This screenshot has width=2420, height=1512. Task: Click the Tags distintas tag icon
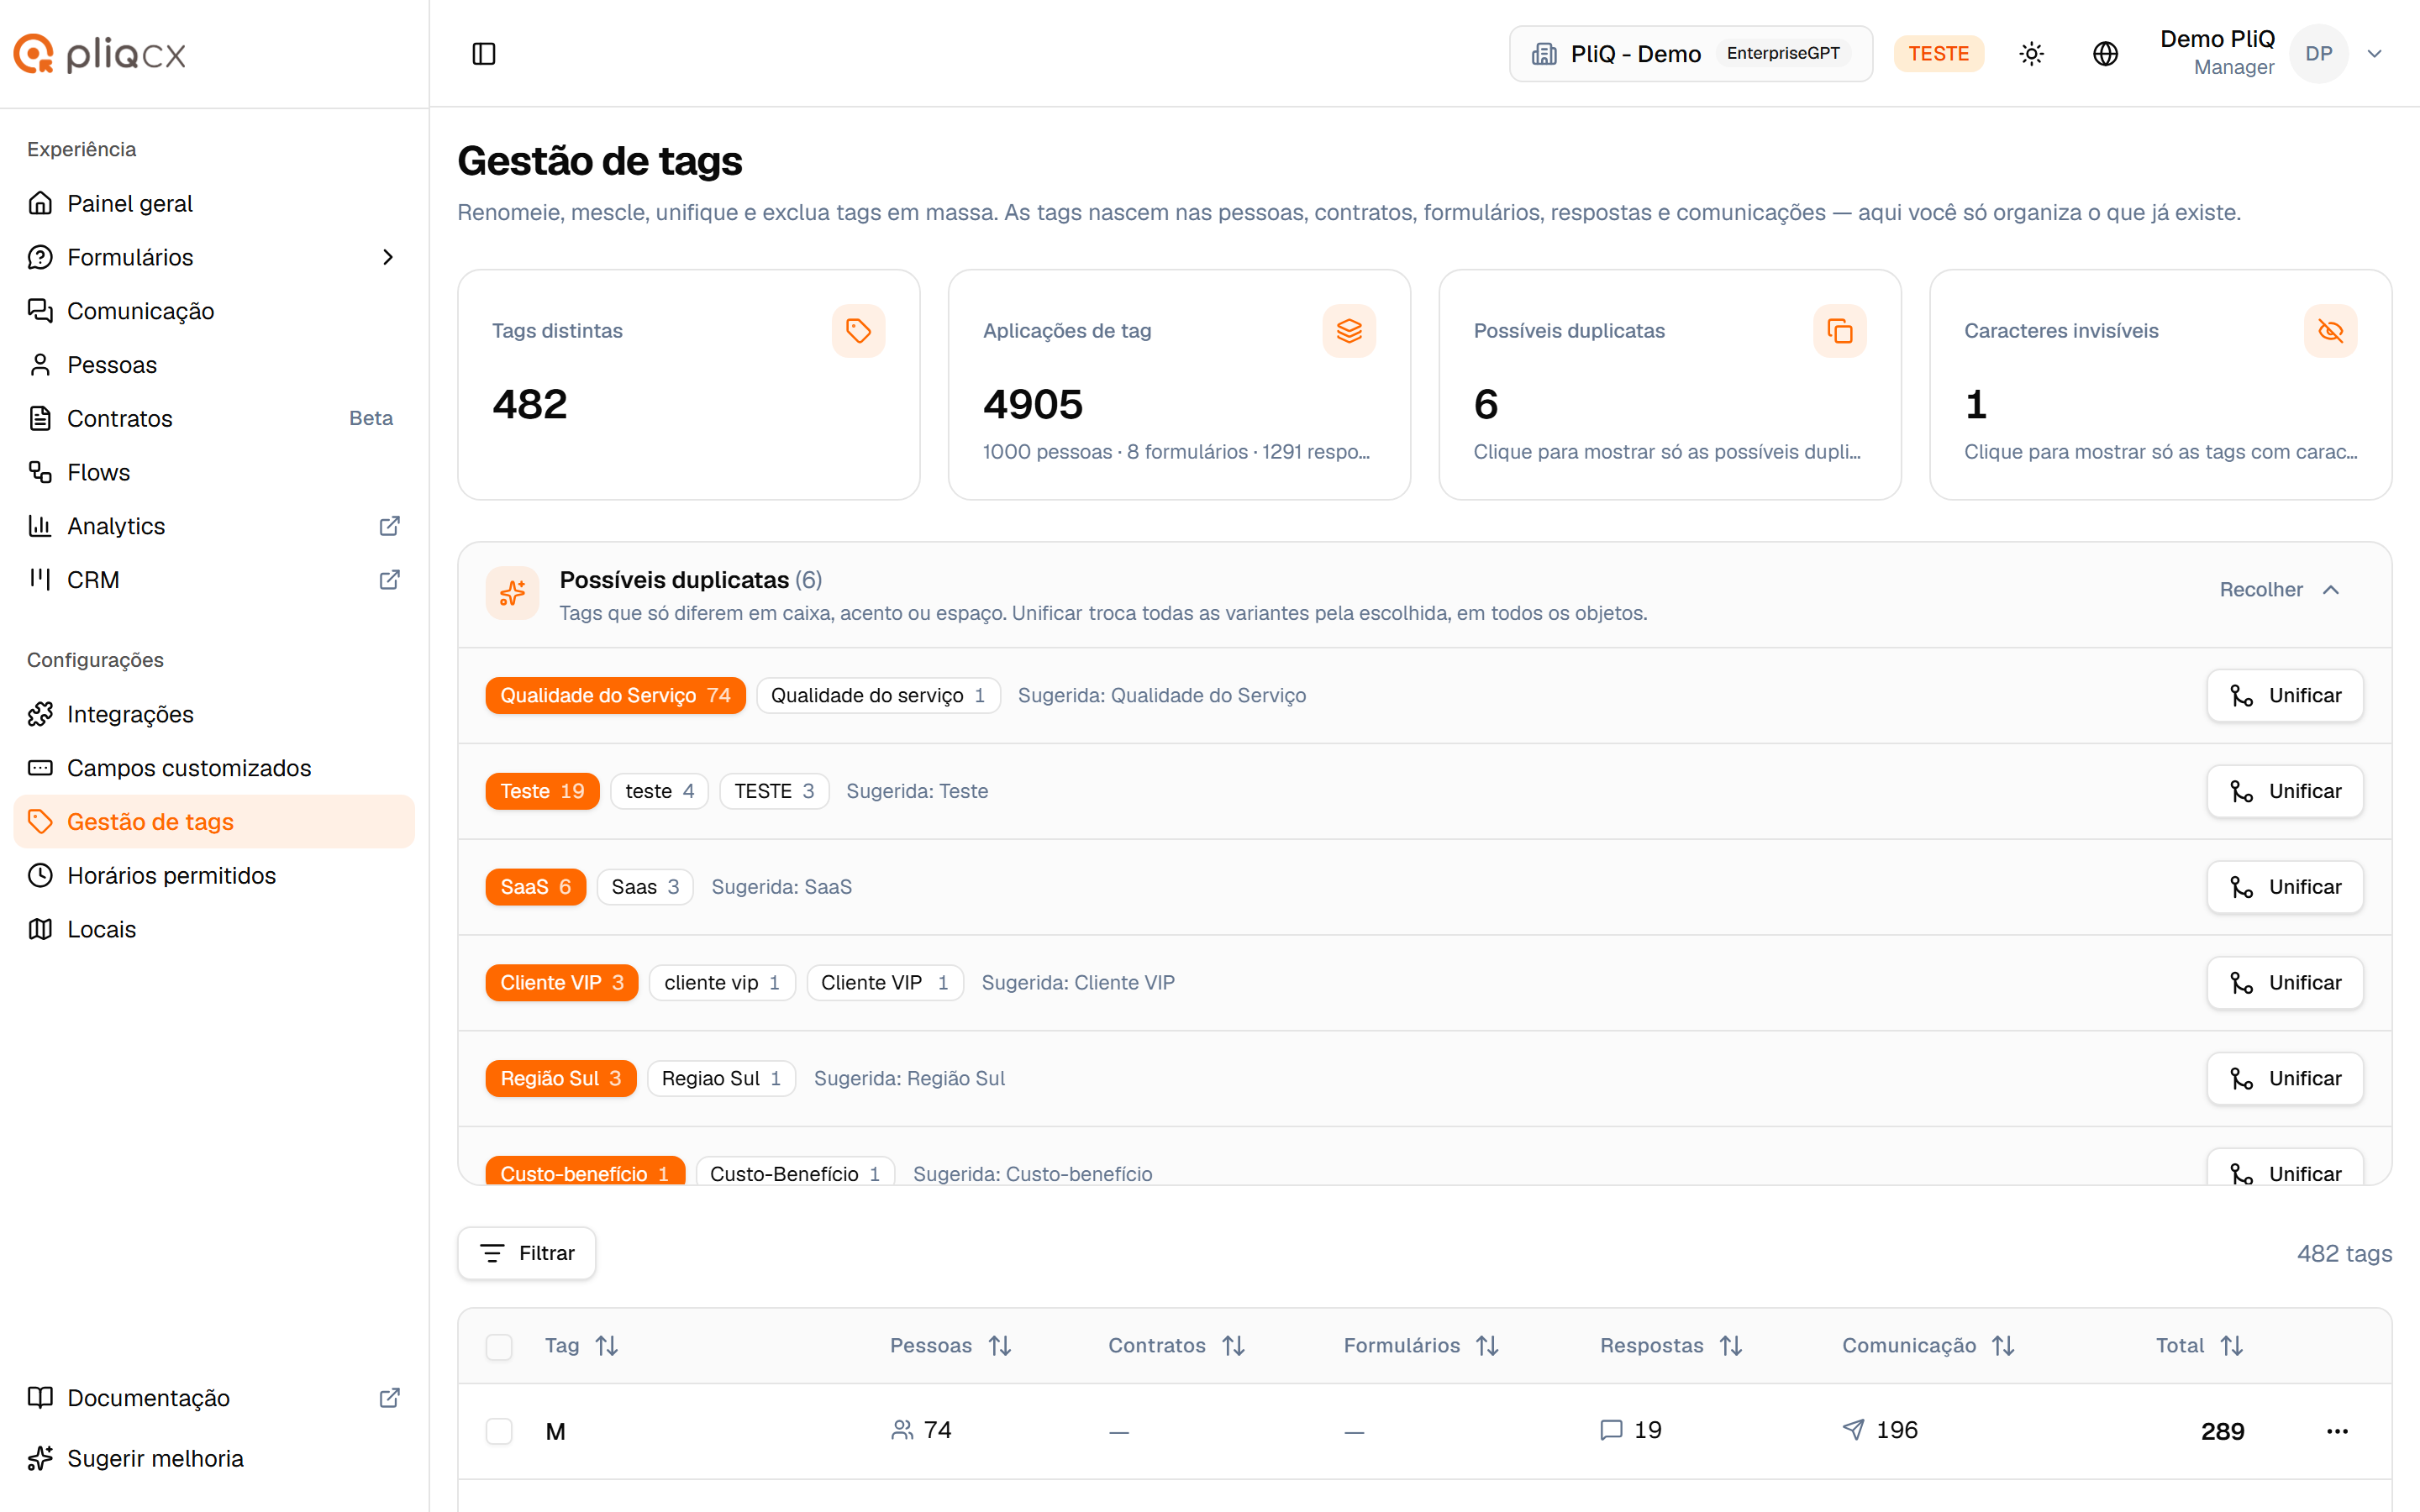pyautogui.click(x=858, y=331)
